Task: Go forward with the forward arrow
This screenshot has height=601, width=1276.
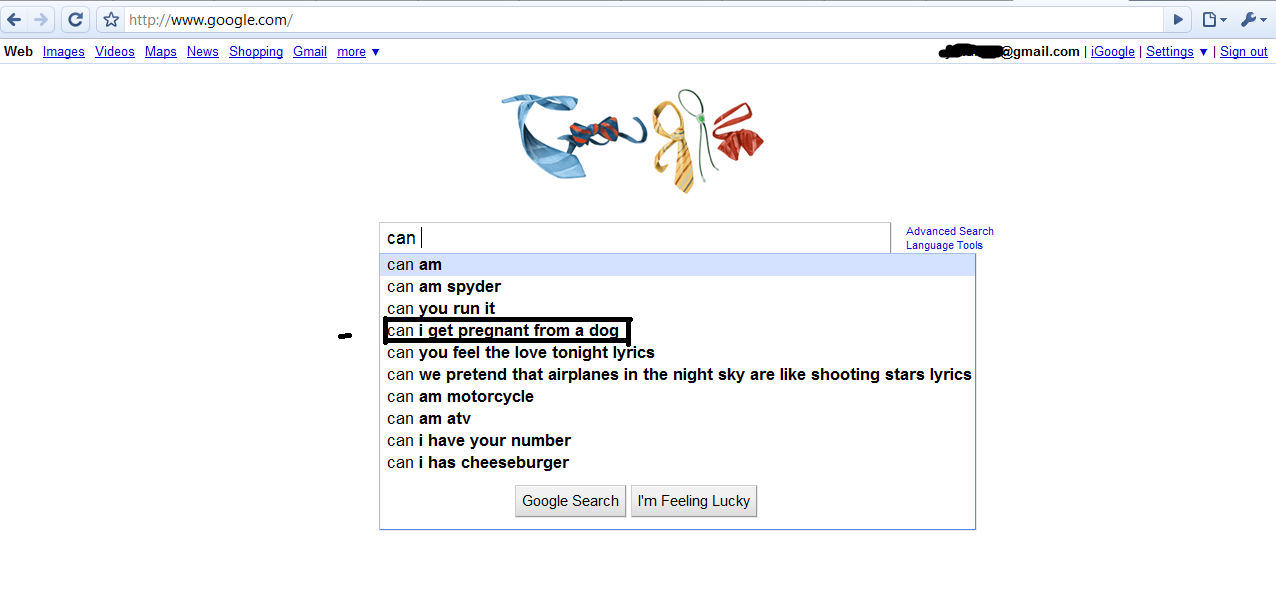Action: pos(41,19)
